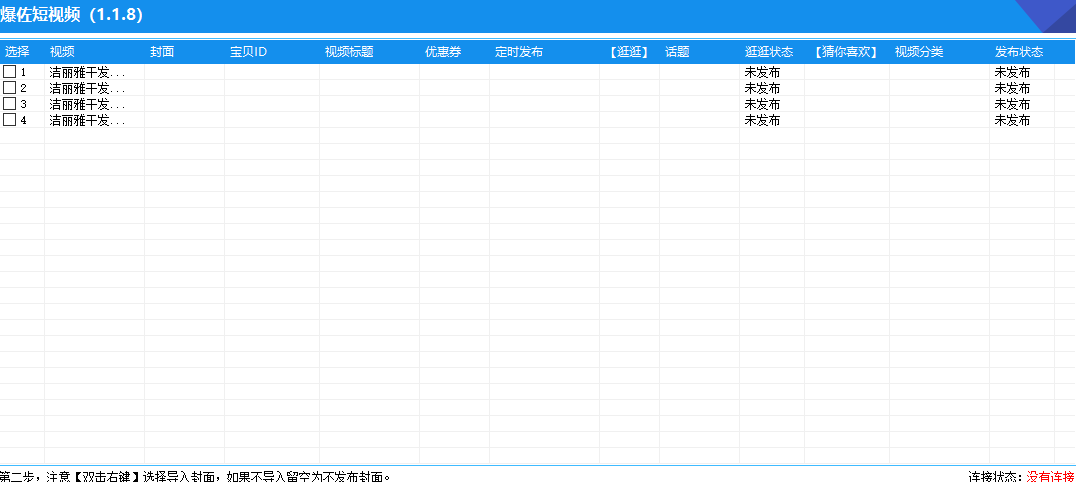Click the 宝贝ID column header

click(249, 52)
